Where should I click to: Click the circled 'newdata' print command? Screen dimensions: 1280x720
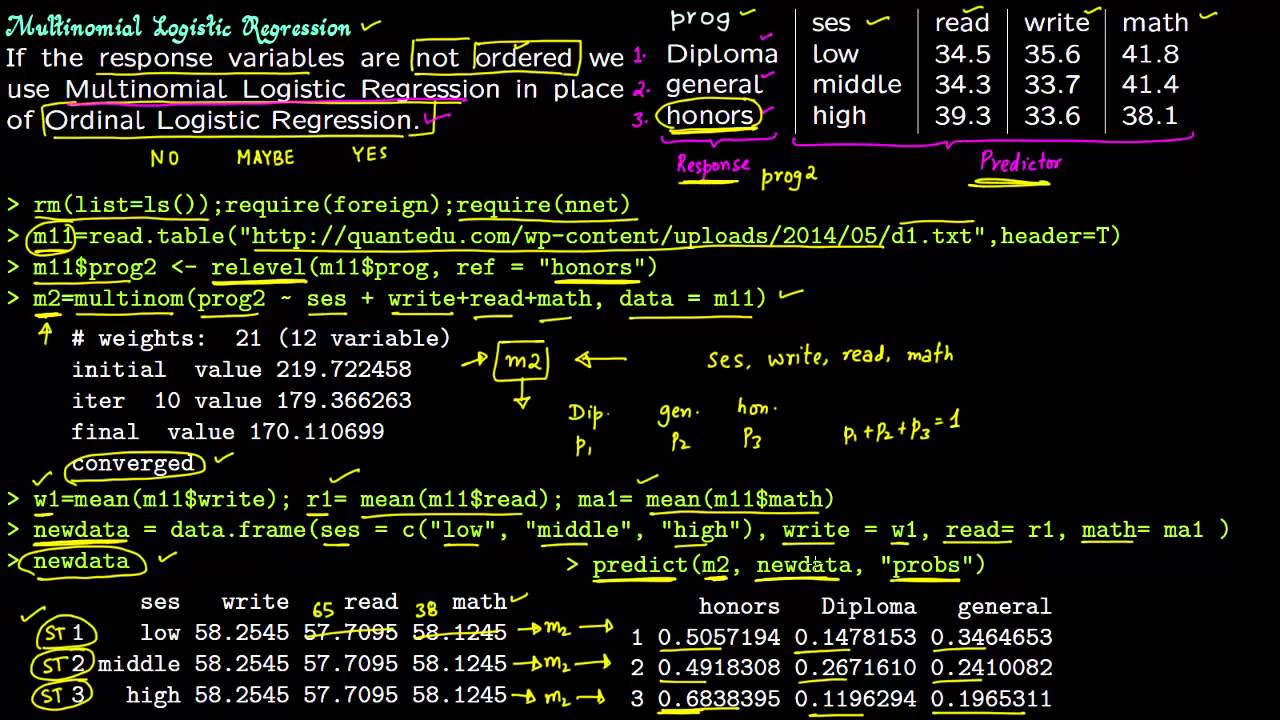click(x=81, y=561)
